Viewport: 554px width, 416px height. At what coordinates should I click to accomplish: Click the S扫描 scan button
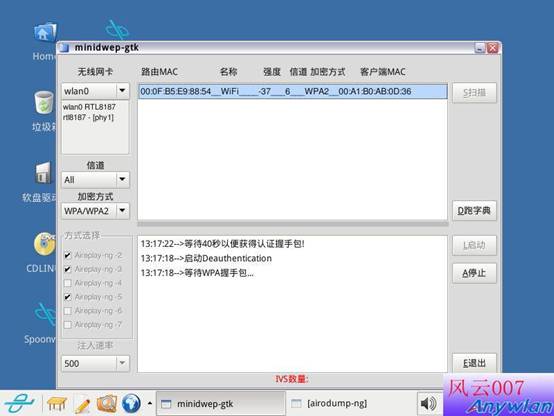coord(474,93)
